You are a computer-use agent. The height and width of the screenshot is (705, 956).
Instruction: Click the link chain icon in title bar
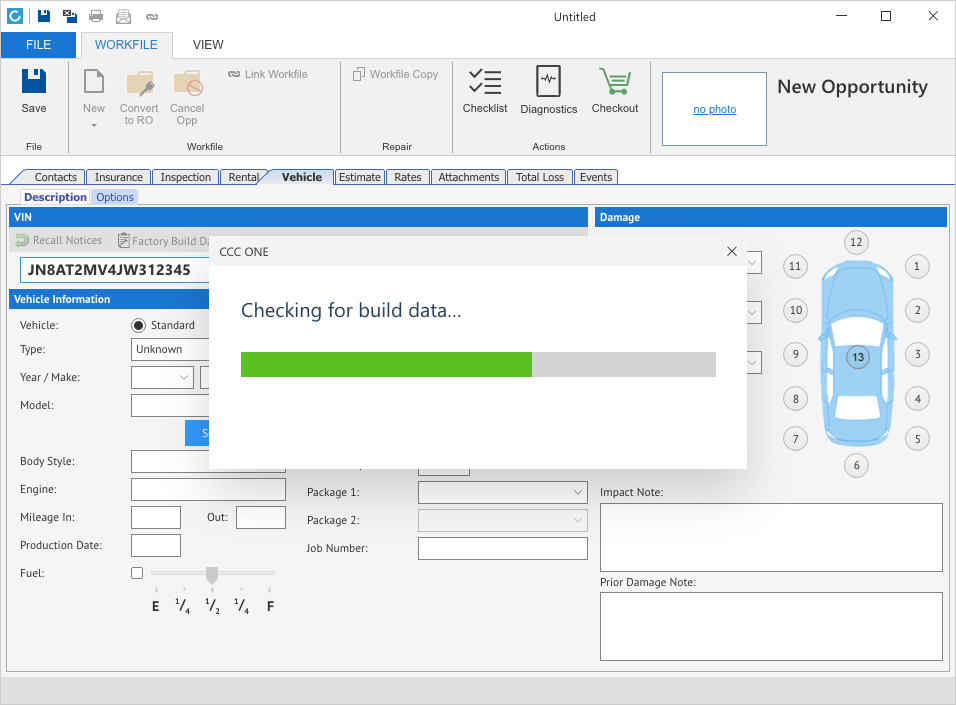[152, 16]
